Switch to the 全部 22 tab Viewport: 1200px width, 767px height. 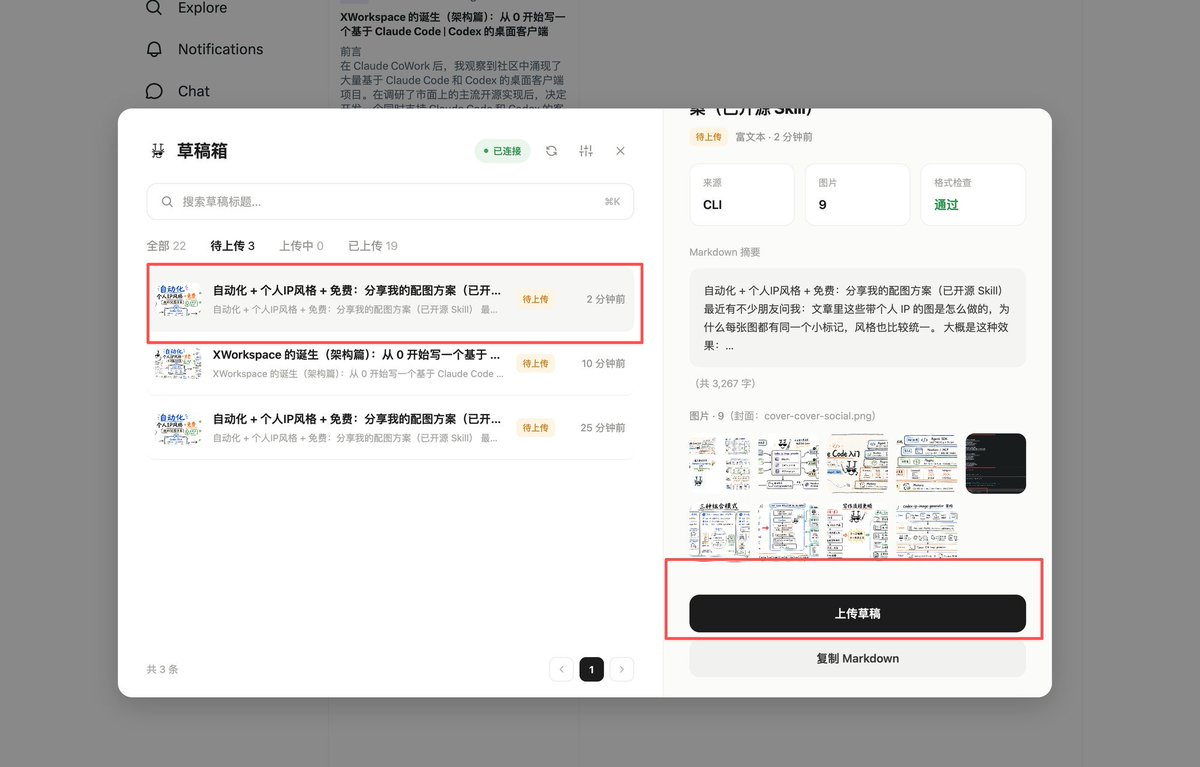(x=166, y=246)
